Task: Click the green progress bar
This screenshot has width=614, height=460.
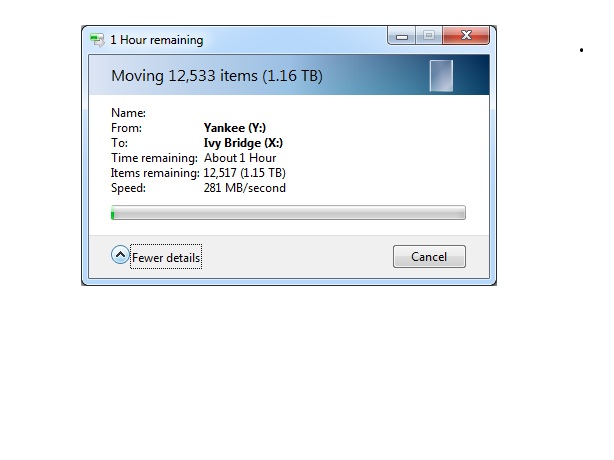Action: point(288,213)
